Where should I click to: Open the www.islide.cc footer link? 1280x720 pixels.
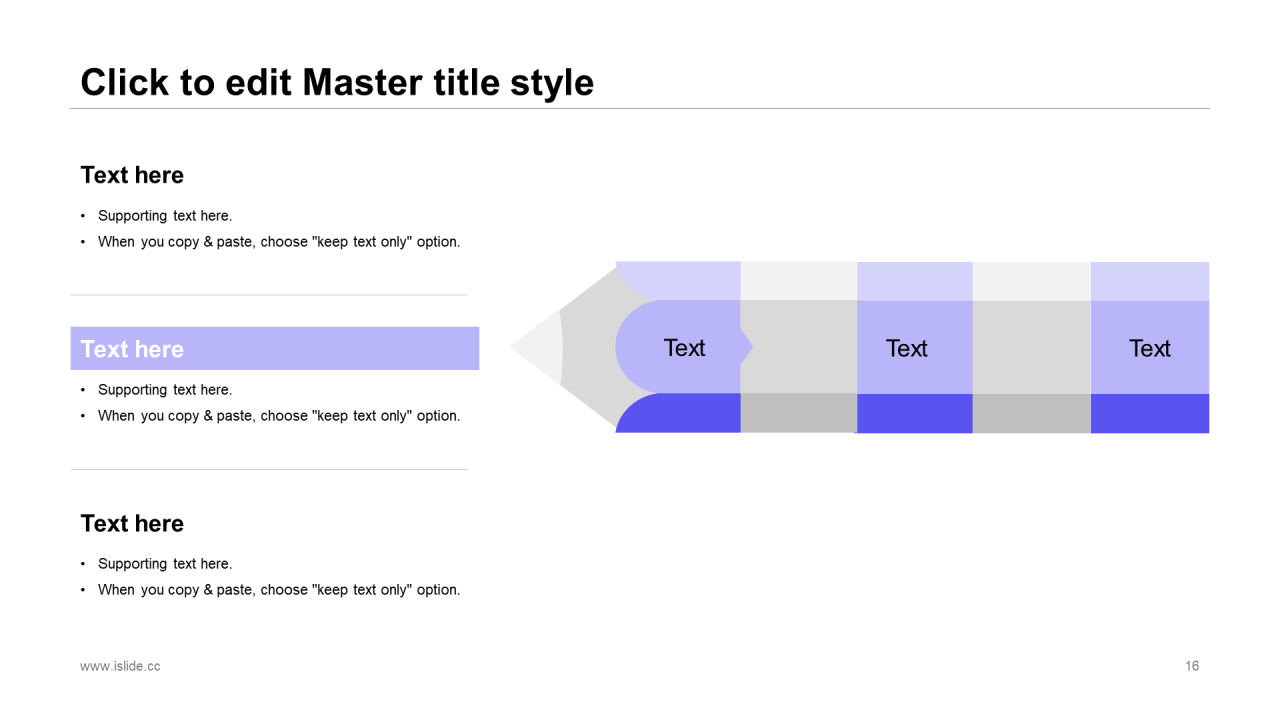point(120,666)
